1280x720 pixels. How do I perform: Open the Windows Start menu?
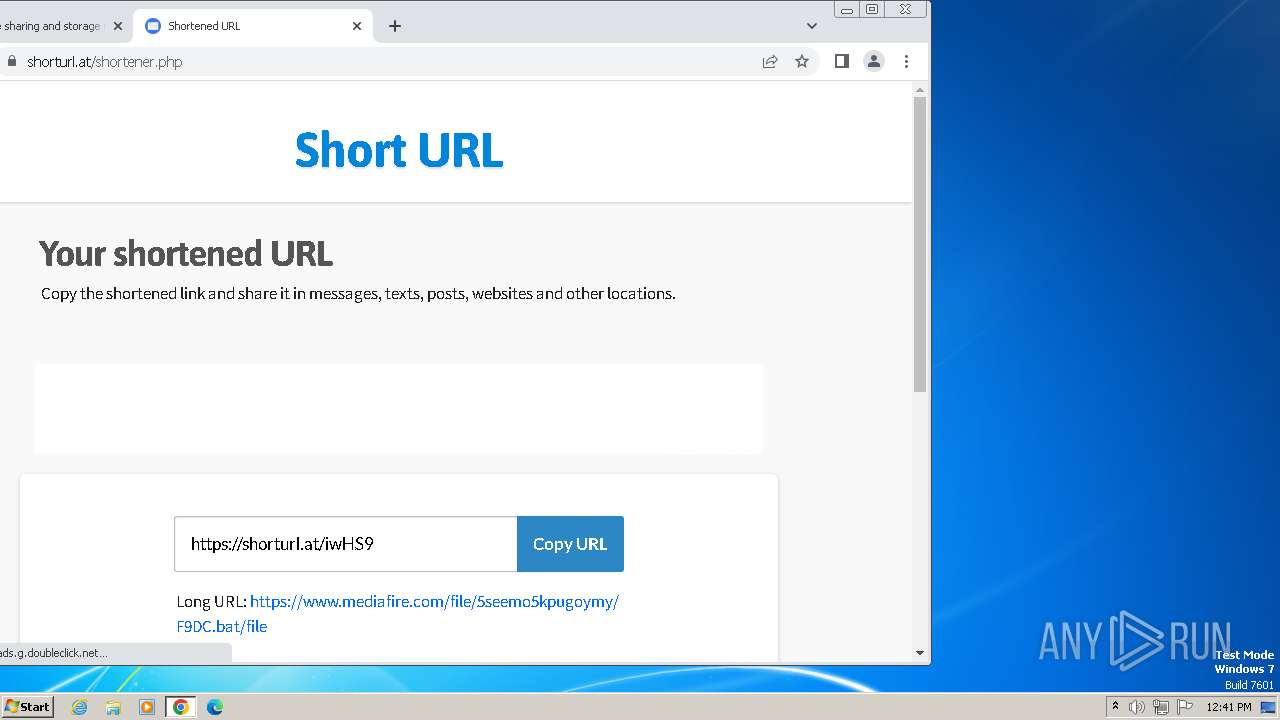[x=27, y=706]
